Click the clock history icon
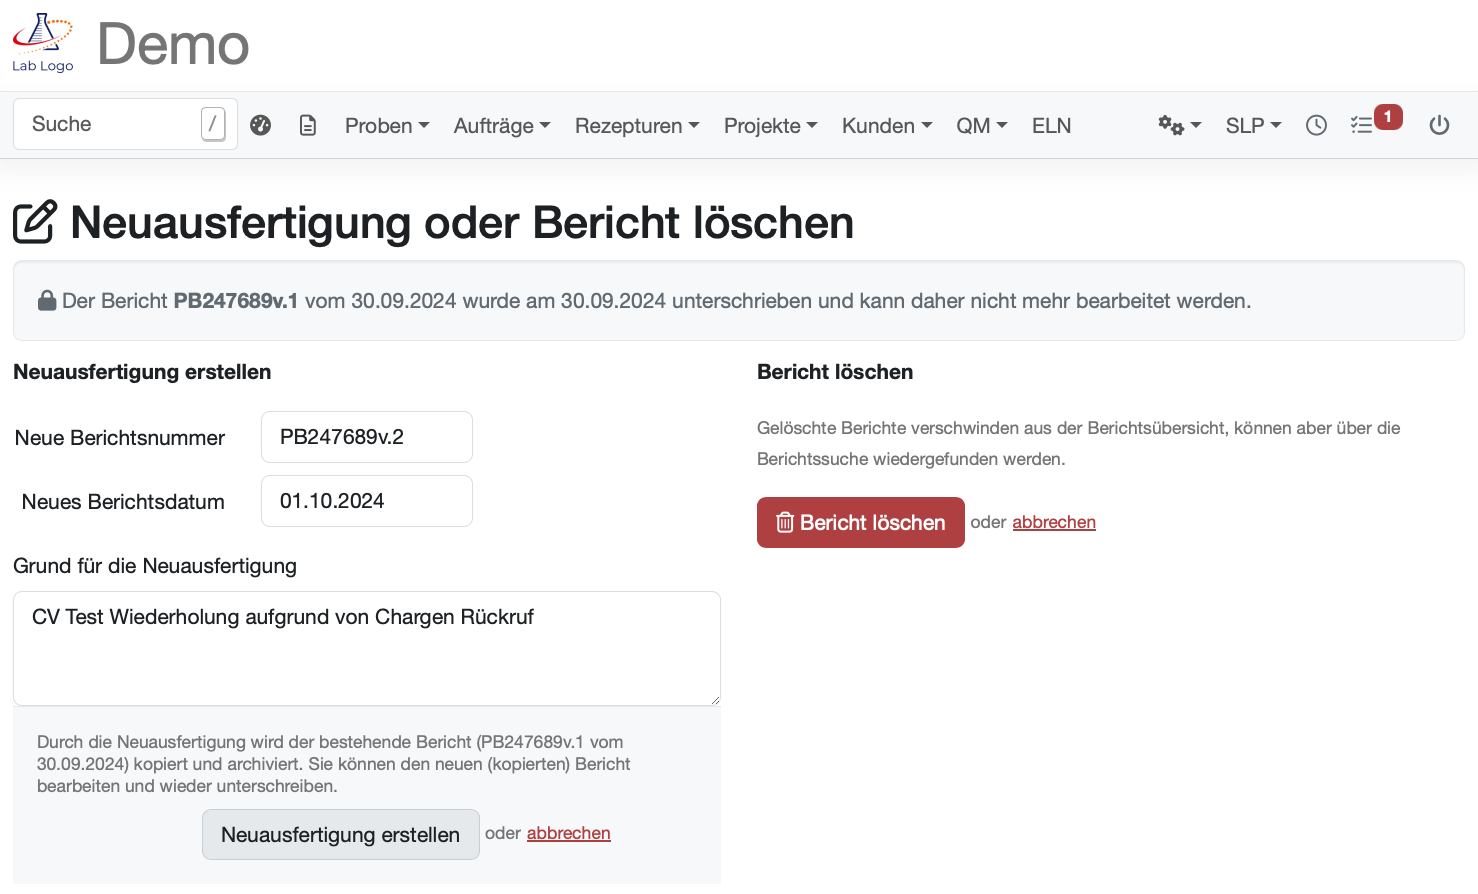1478x894 pixels. (x=1315, y=124)
